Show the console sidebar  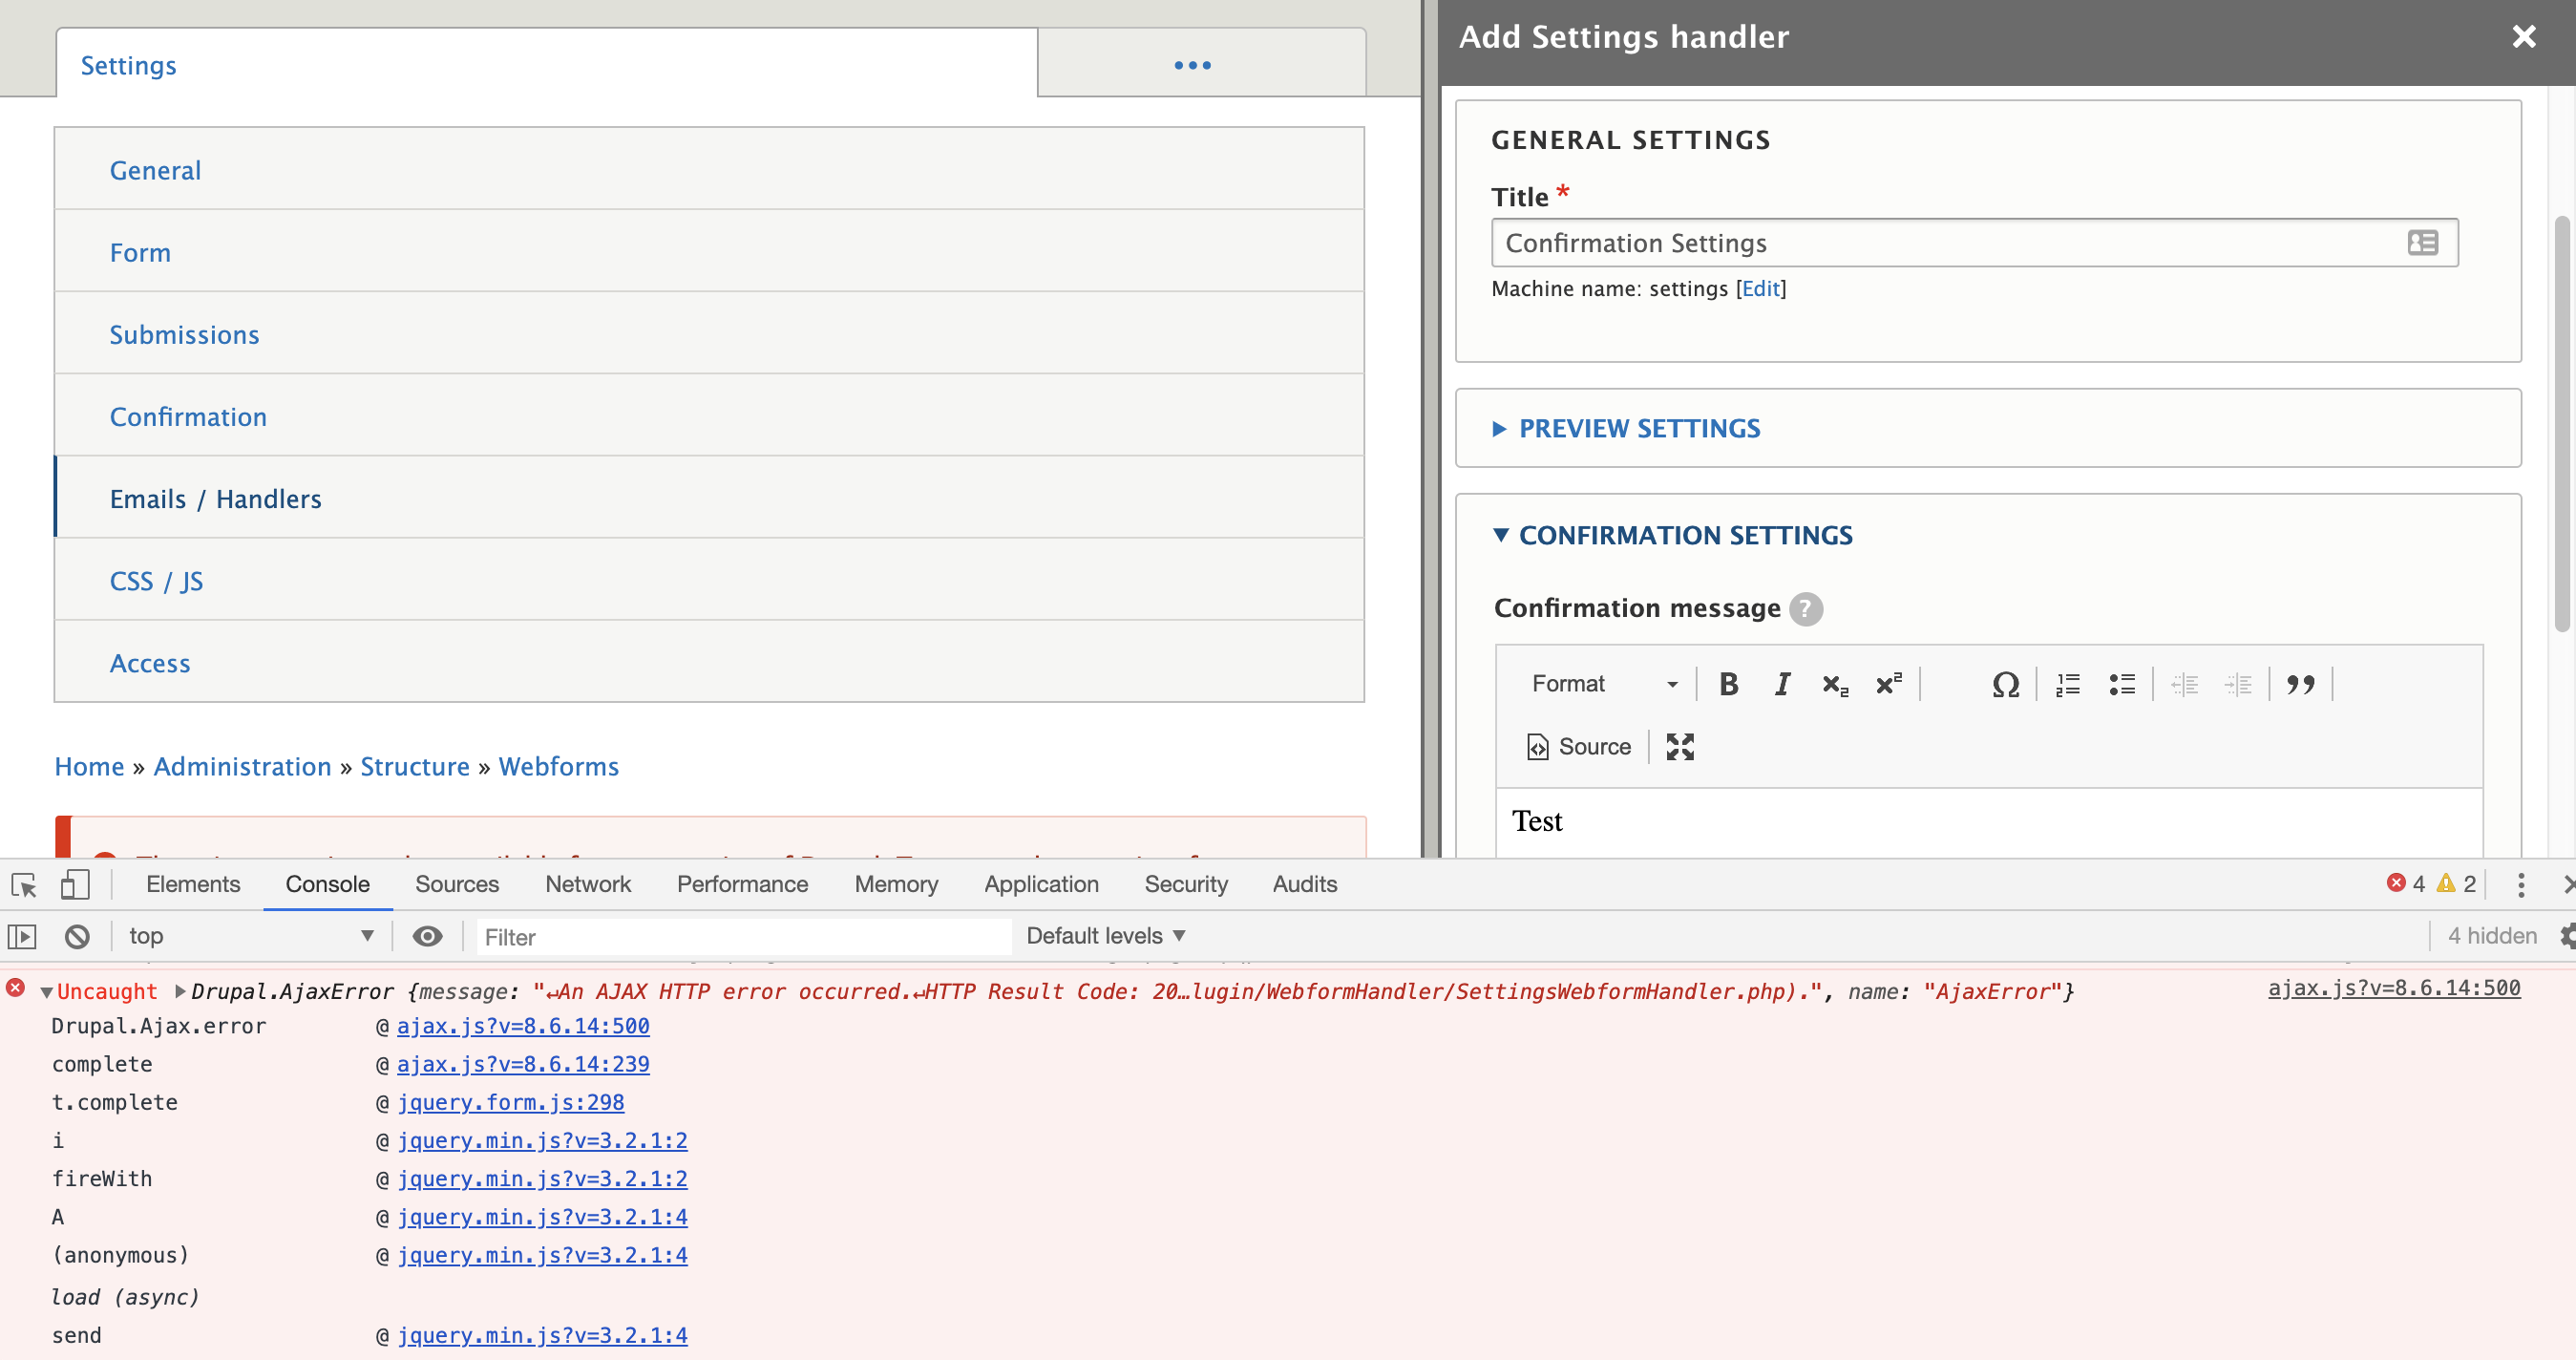(22, 936)
